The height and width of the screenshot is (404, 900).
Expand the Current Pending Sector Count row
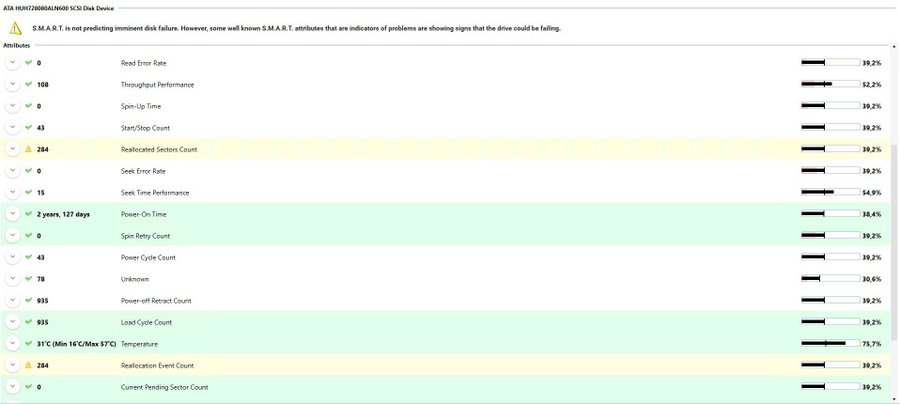(x=13, y=387)
